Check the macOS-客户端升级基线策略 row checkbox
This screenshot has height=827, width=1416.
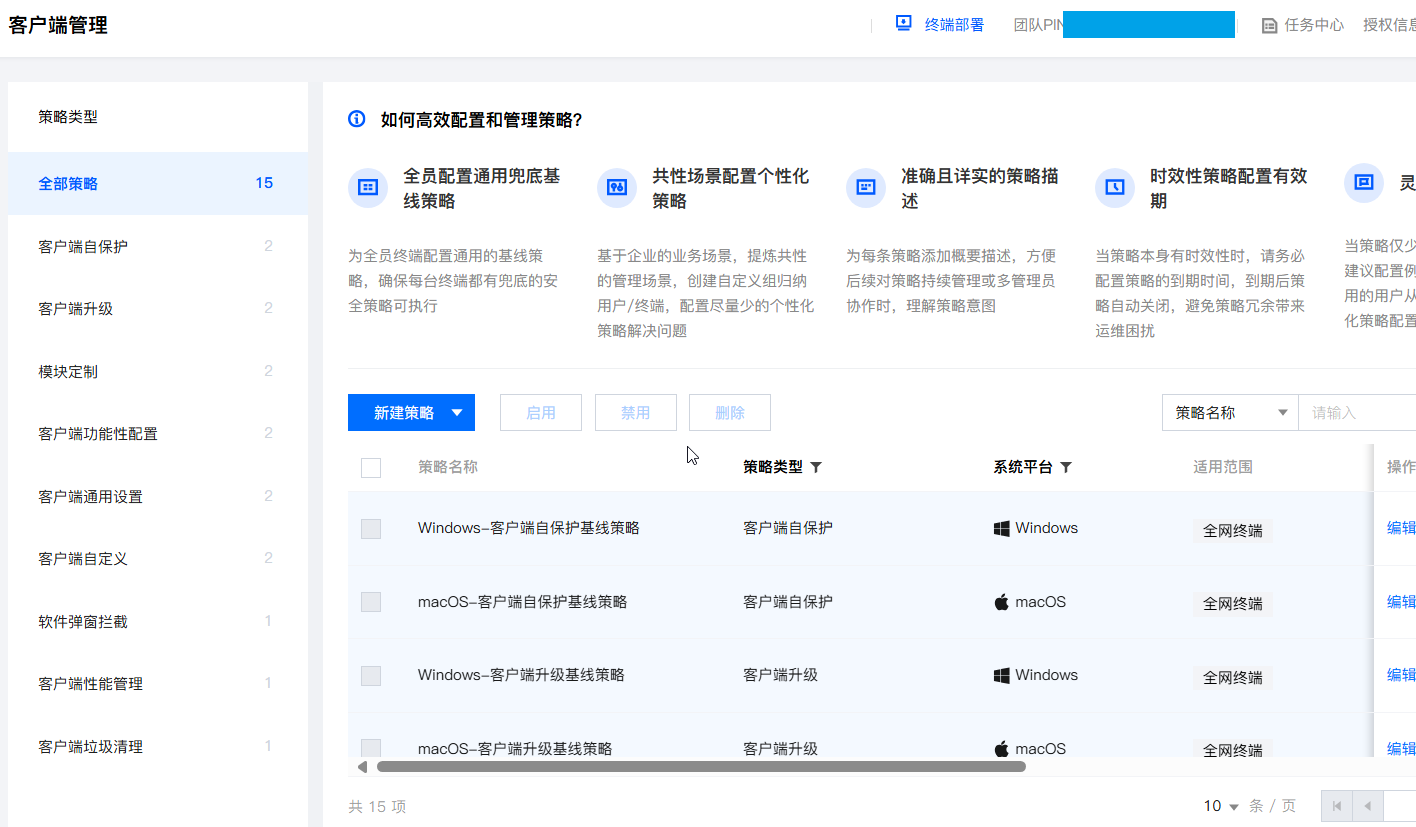pos(371,747)
